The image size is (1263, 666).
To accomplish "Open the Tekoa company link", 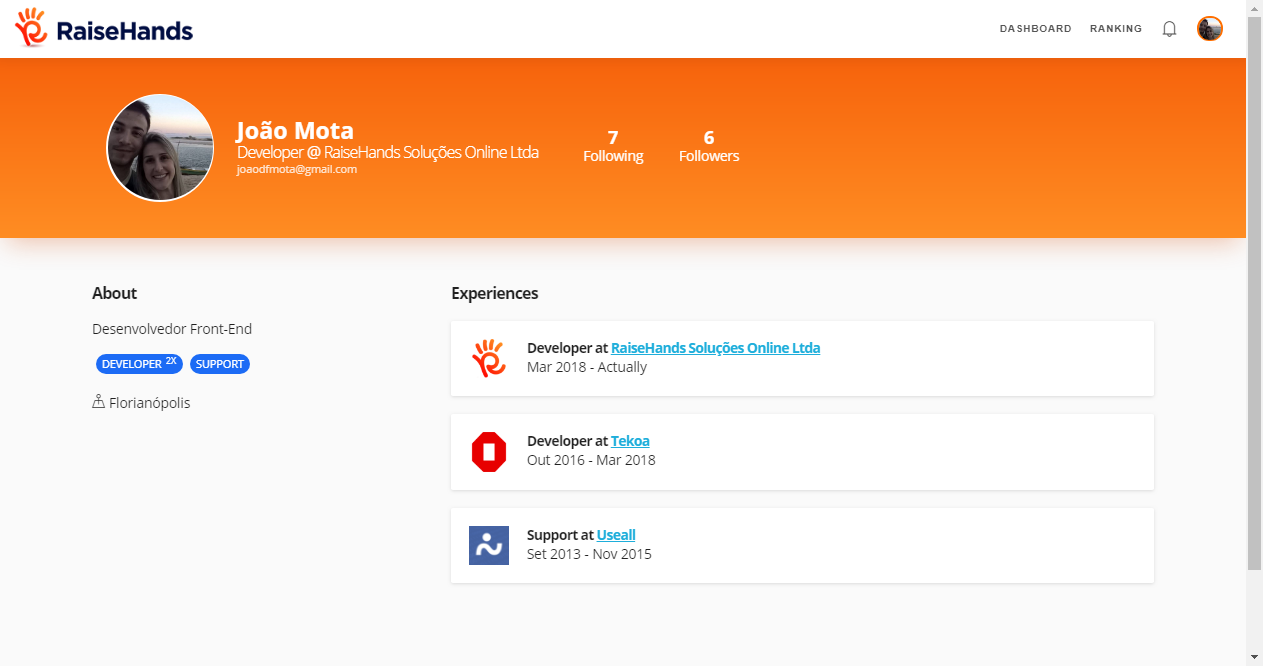I will tap(630, 441).
